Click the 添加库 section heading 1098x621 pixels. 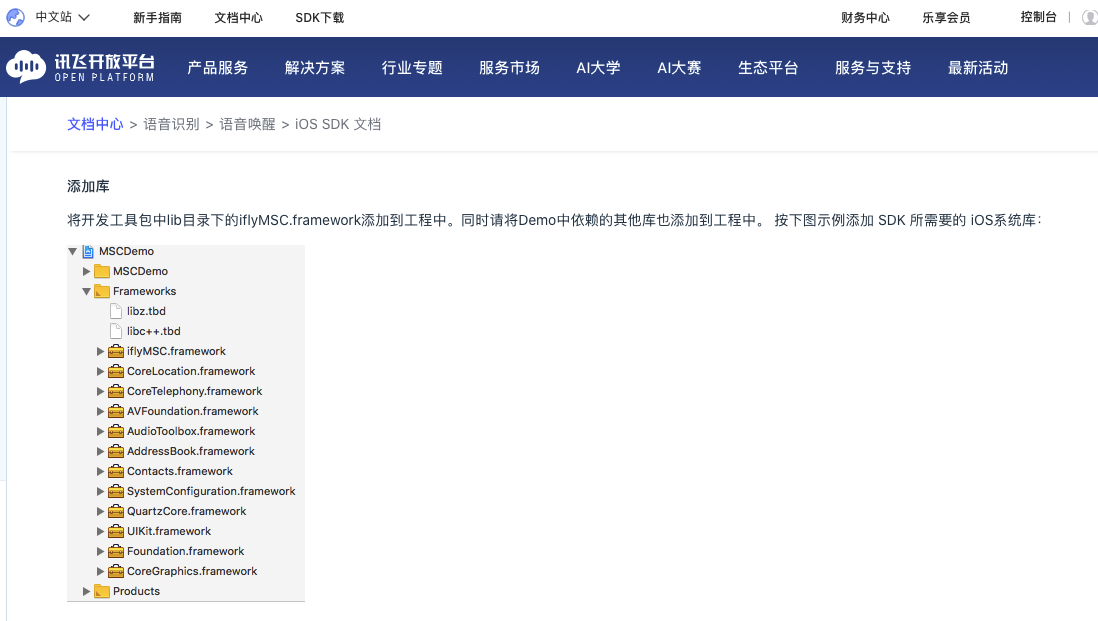tap(88, 186)
